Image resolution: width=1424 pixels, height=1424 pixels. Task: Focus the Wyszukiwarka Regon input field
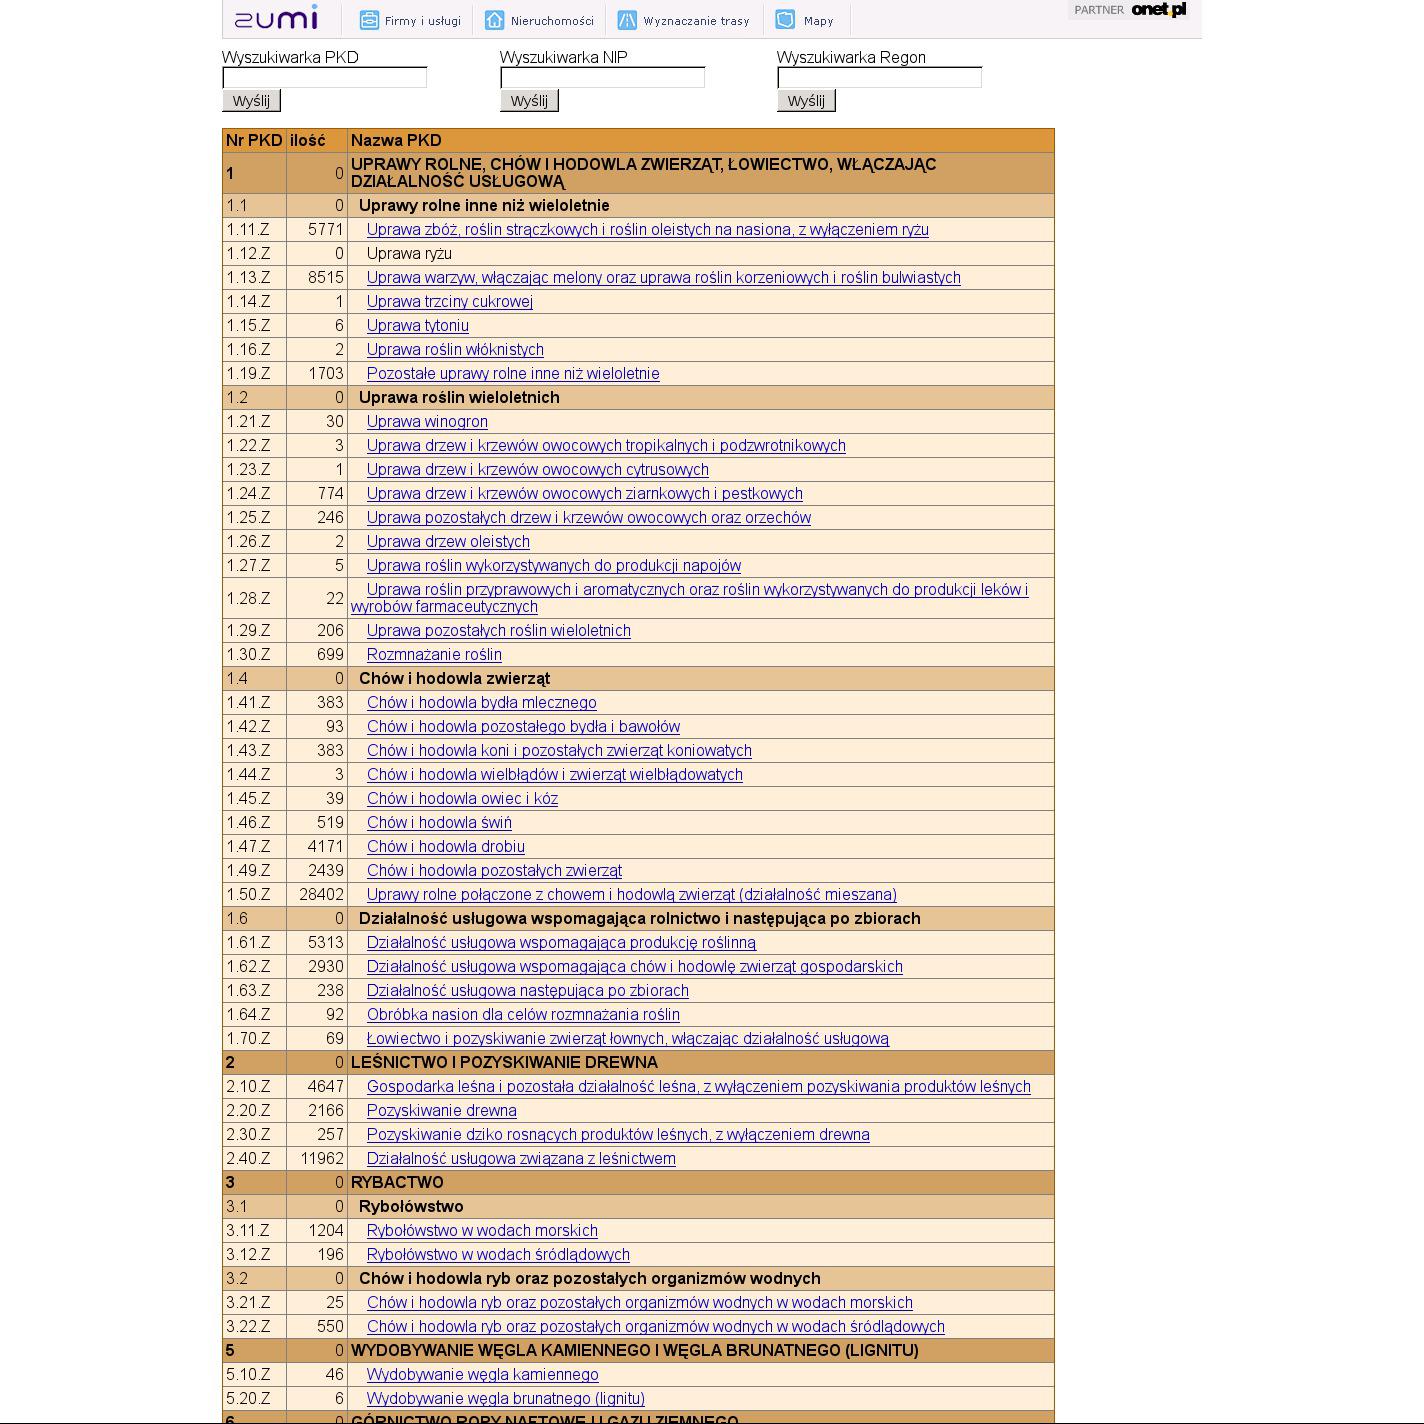pyautogui.click(x=879, y=78)
